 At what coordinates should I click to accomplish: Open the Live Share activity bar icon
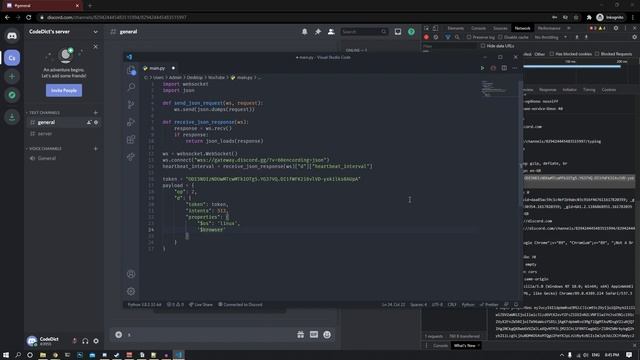point(131,157)
